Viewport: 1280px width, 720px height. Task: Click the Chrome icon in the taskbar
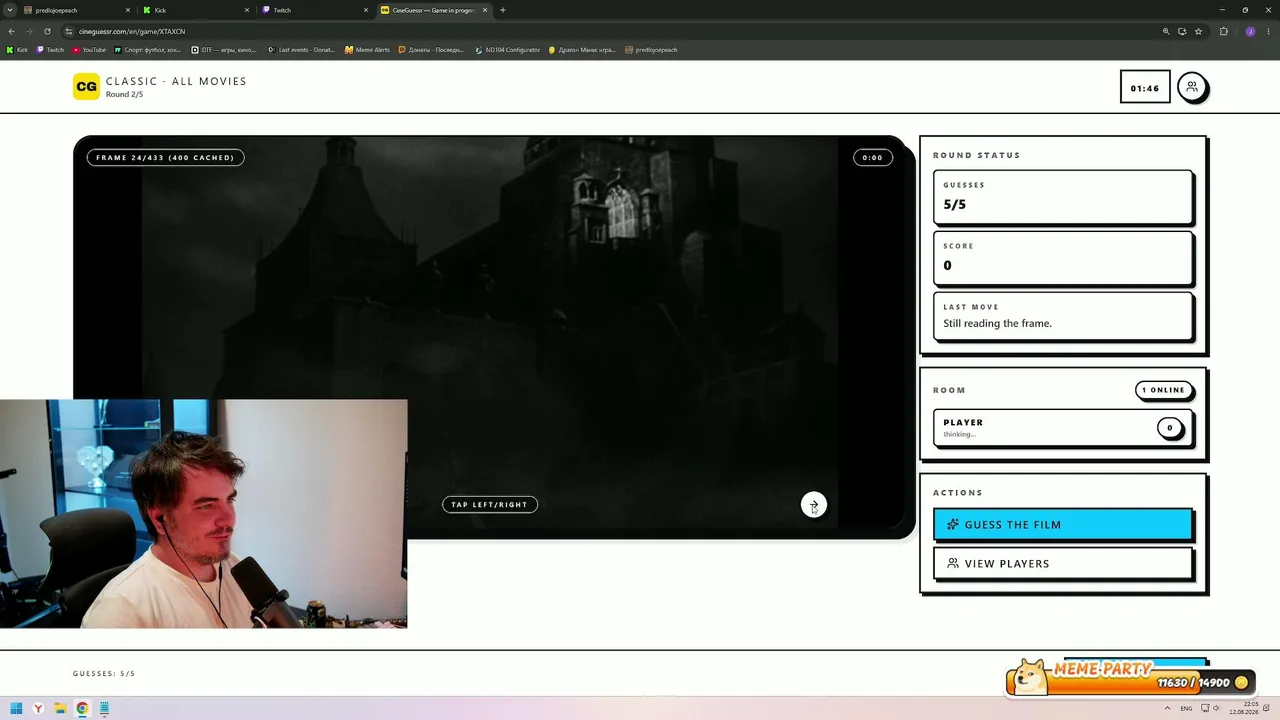(x=82, y=709)
